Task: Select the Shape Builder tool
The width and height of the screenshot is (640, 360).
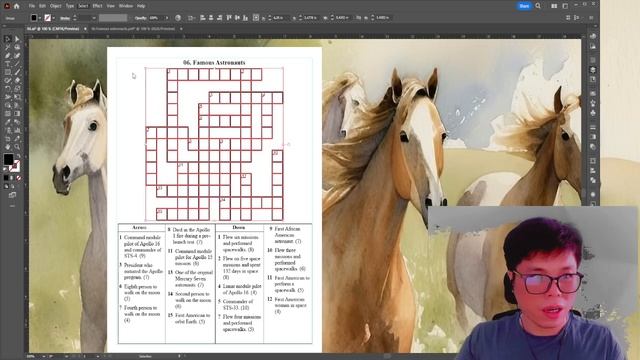Action: (x=7, y=104)
